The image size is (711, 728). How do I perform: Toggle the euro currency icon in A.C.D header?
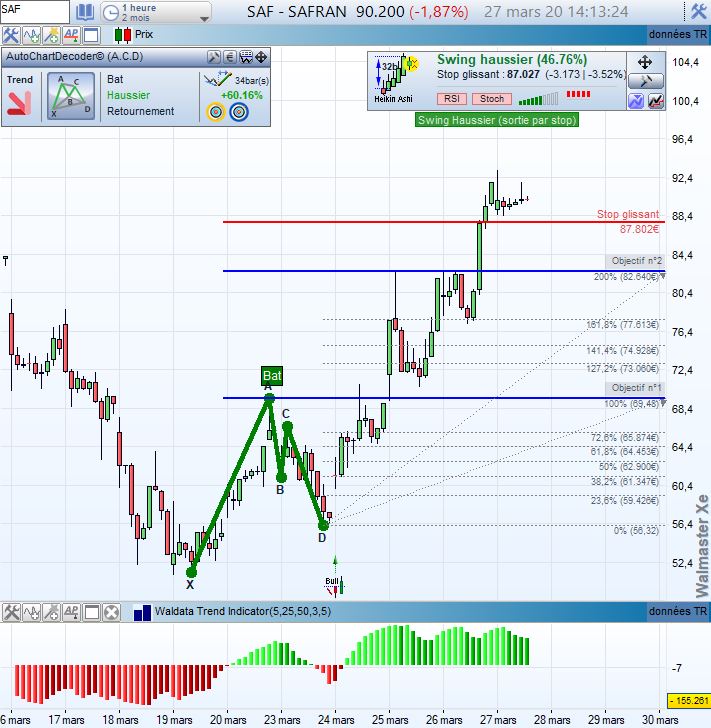point(230,57)
